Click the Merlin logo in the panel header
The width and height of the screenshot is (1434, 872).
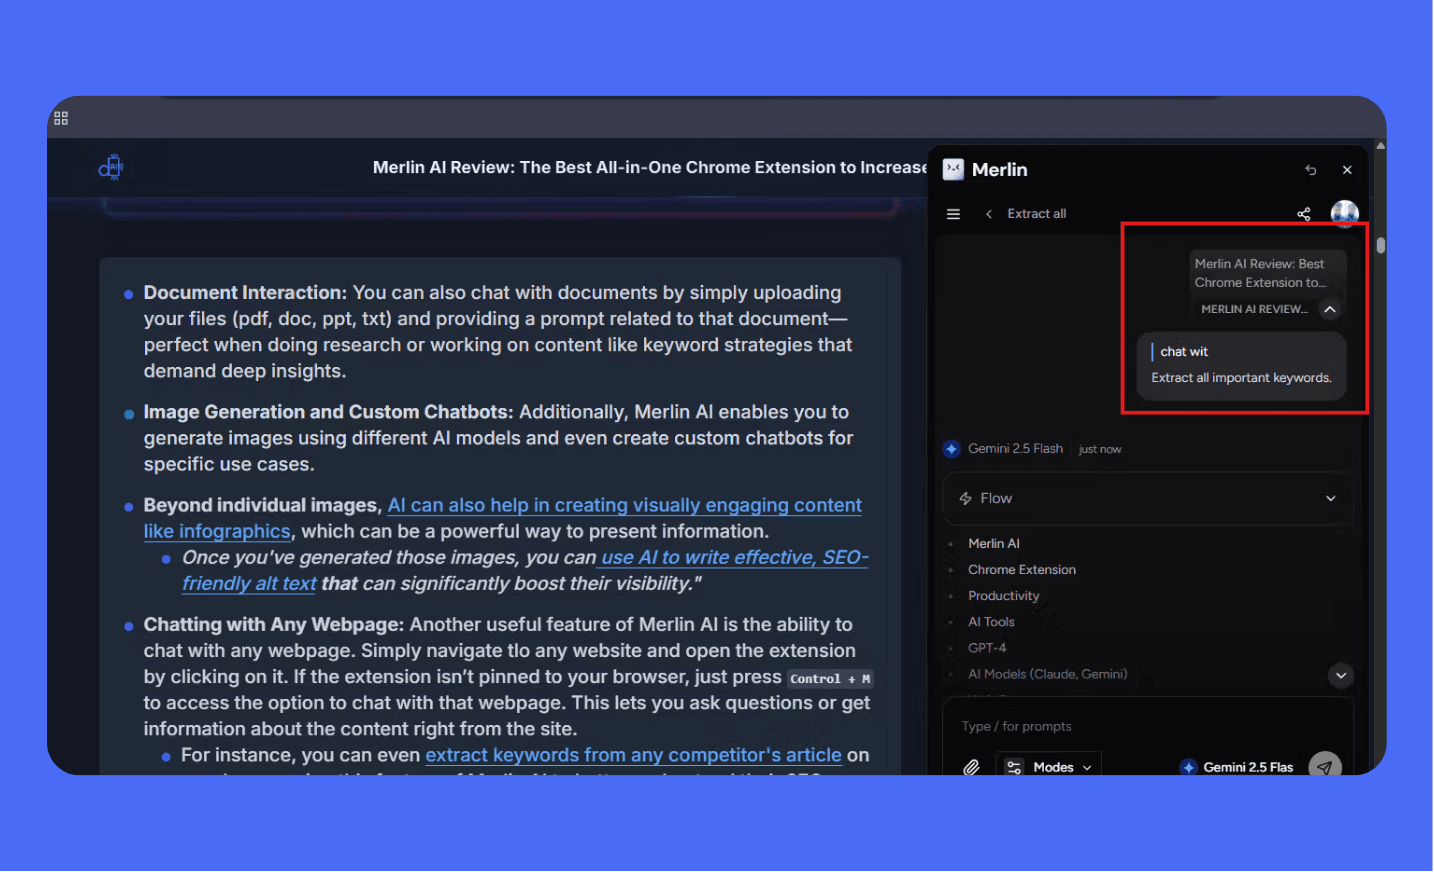click(x=953, y=169)
